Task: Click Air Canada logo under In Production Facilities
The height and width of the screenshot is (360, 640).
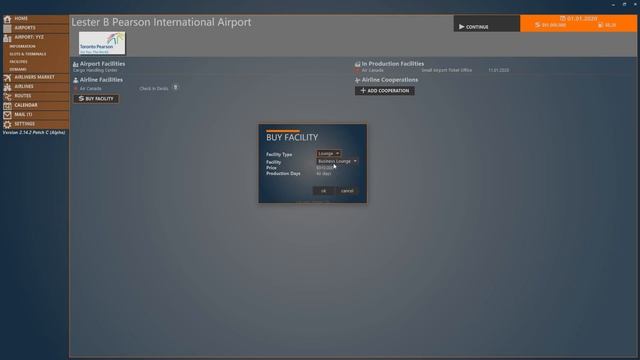Action: [x=358, y=71]
